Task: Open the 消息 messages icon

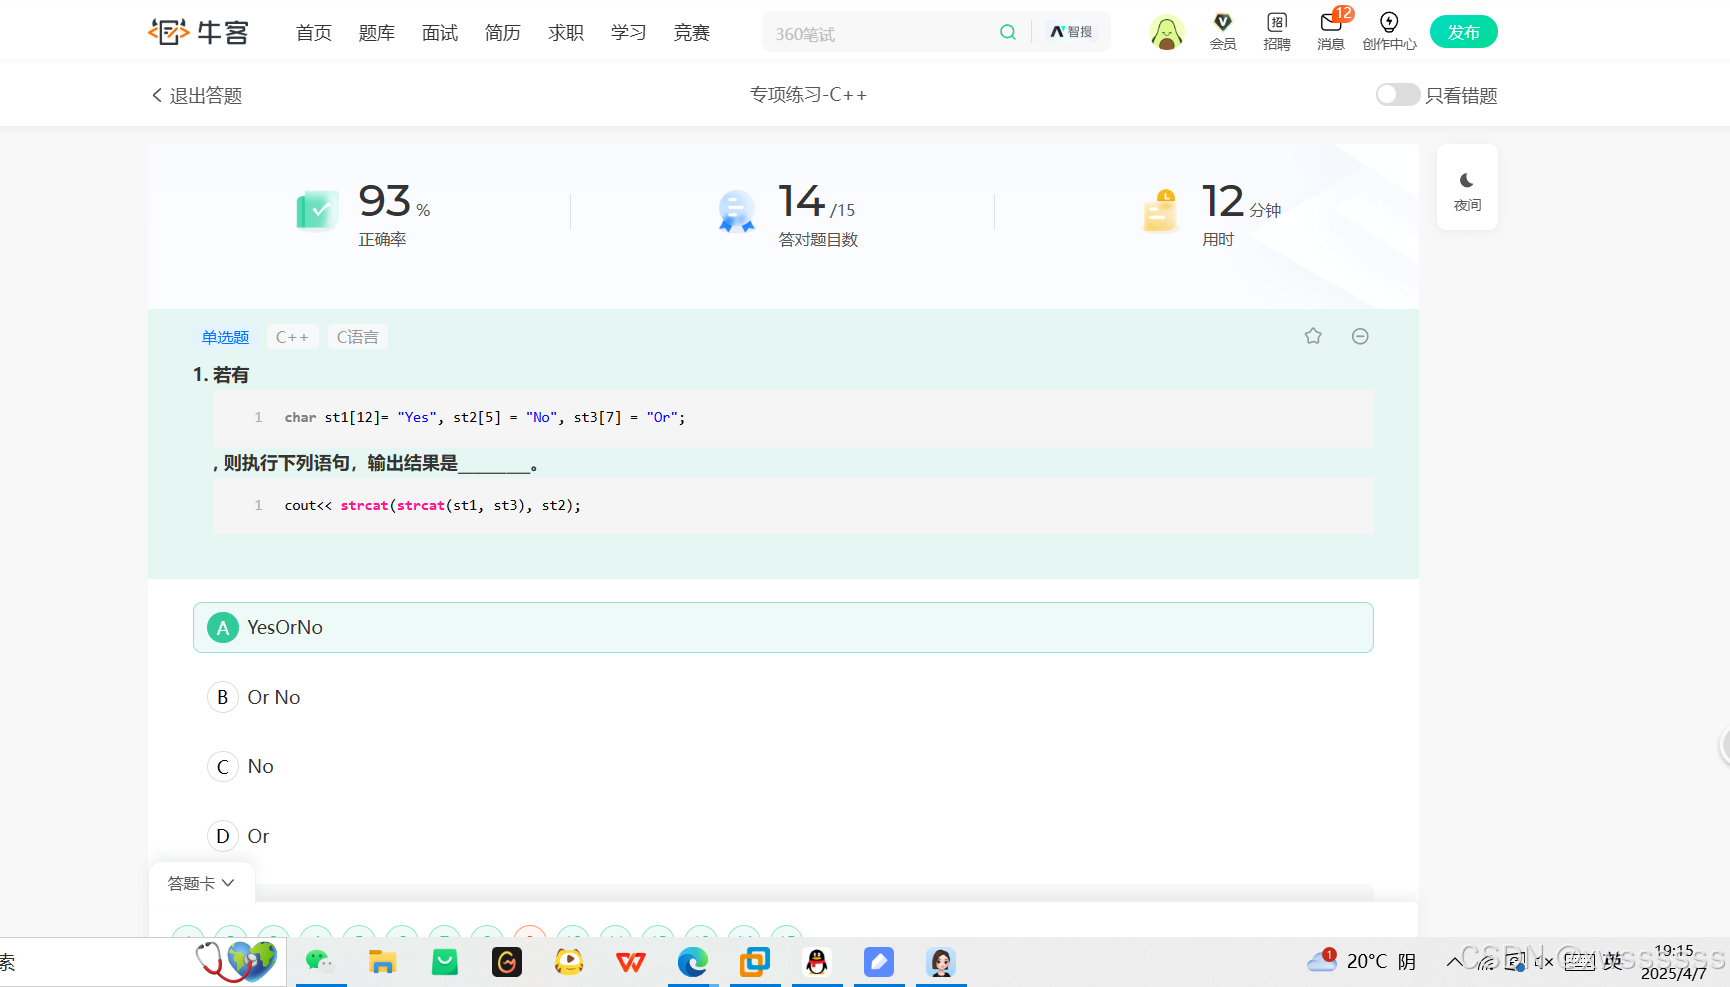Action: tap(1331, 32)
